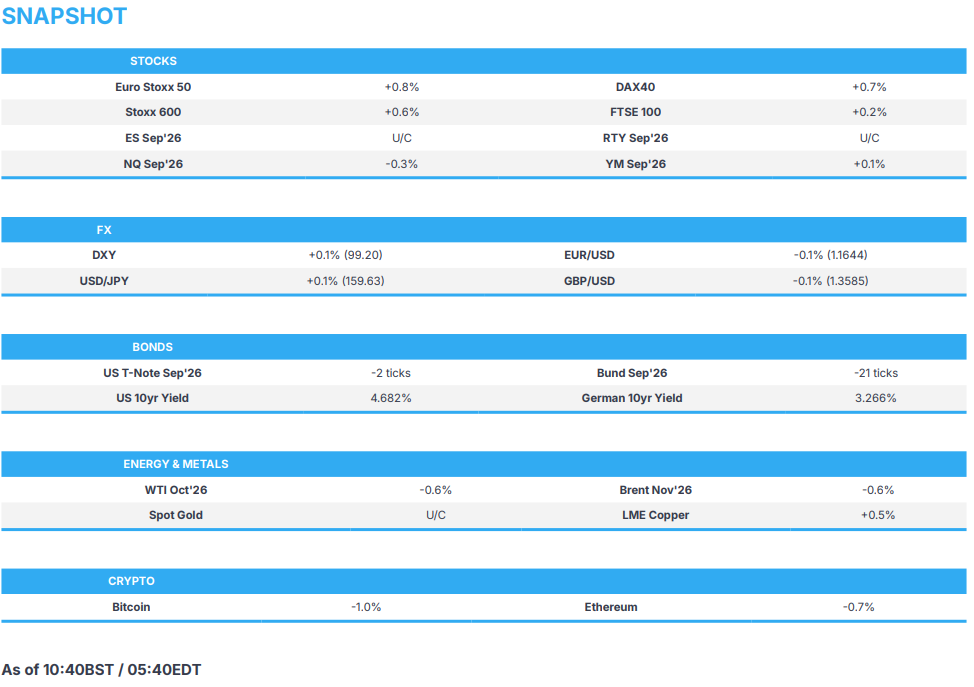Click Ethereum value -0.7%
974x687 pixels.
pos(858,607)
